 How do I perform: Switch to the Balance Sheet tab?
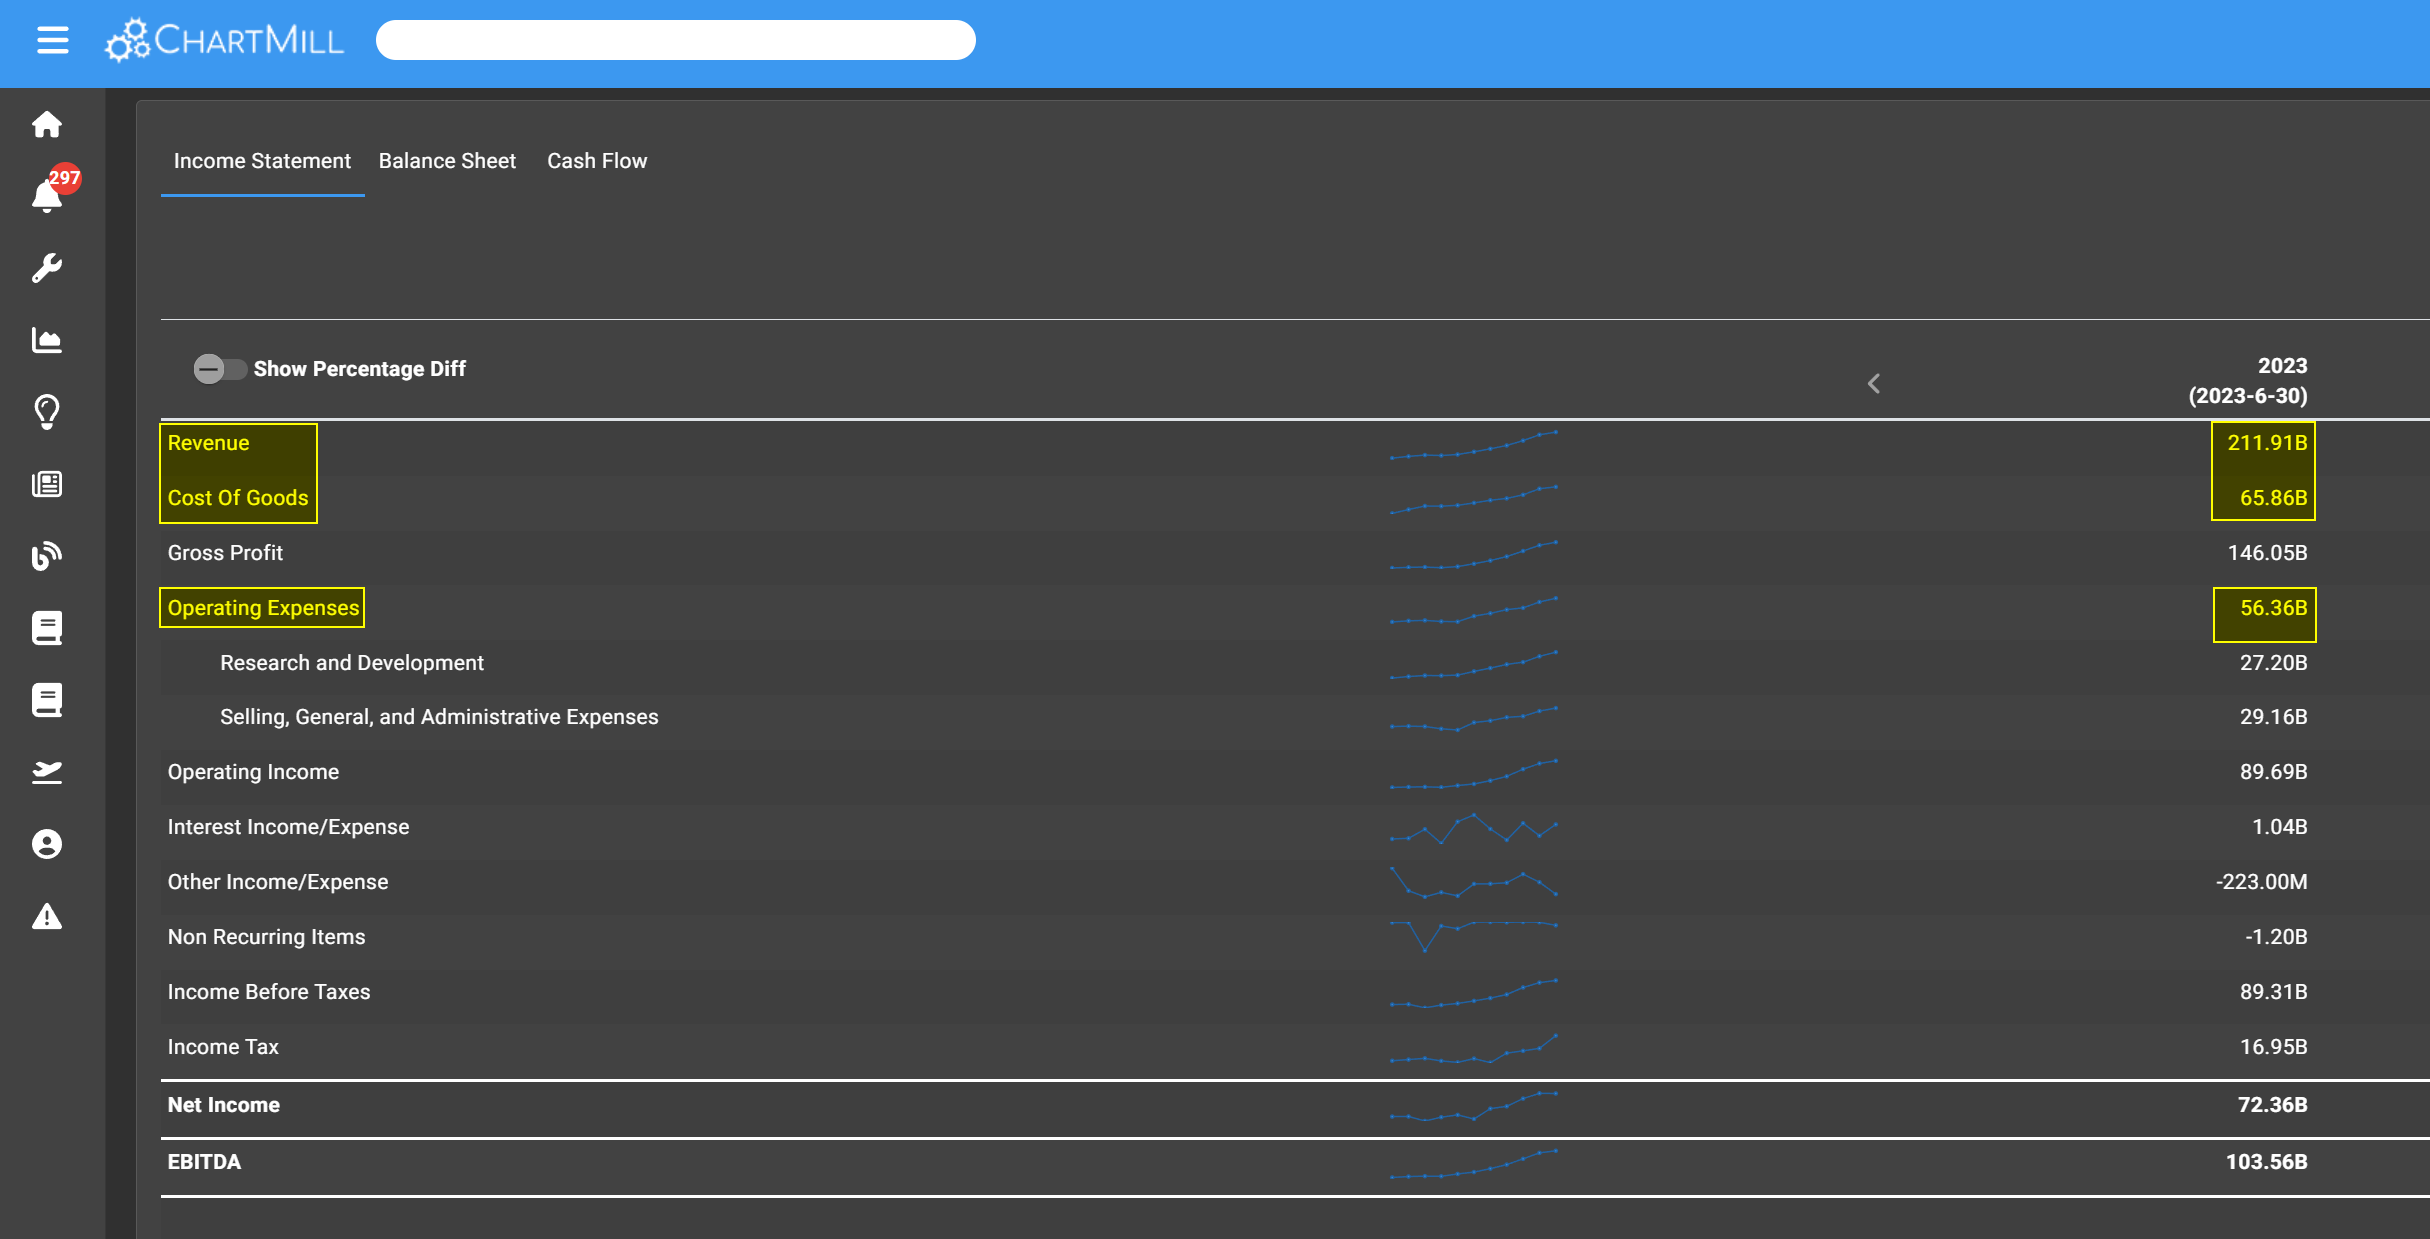tap(447, 161)
